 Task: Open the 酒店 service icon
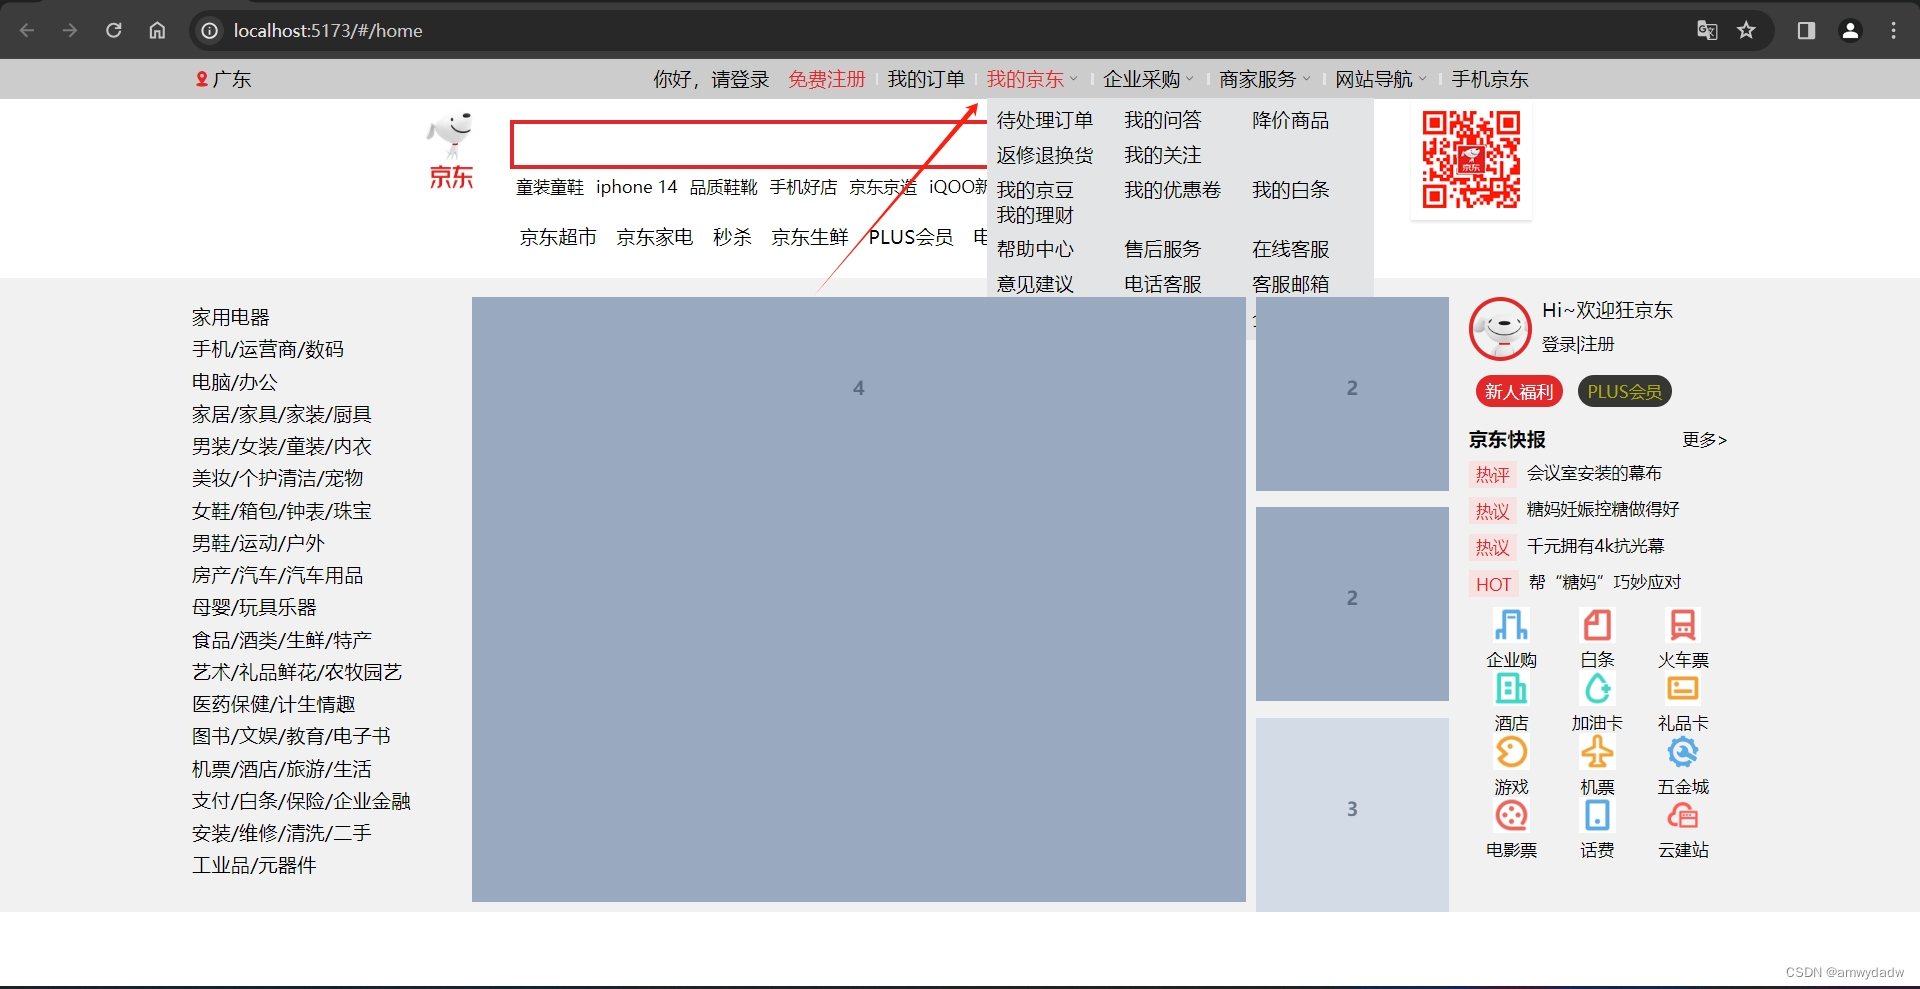tap(1511, 688)
